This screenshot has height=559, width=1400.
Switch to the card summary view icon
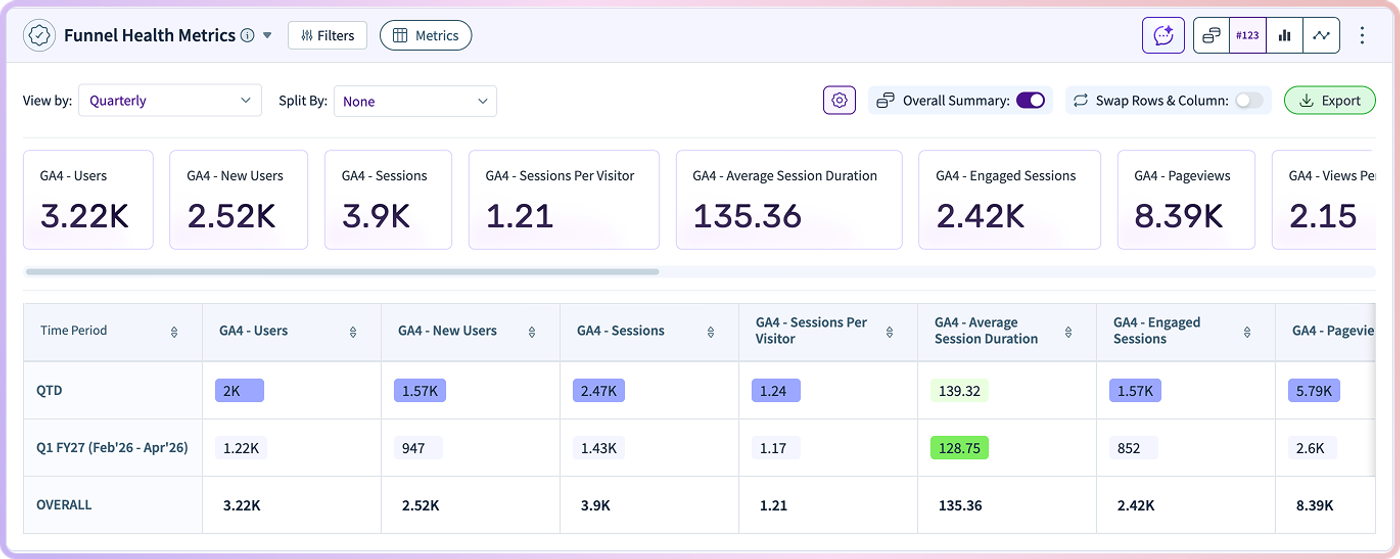(1211, 35)
